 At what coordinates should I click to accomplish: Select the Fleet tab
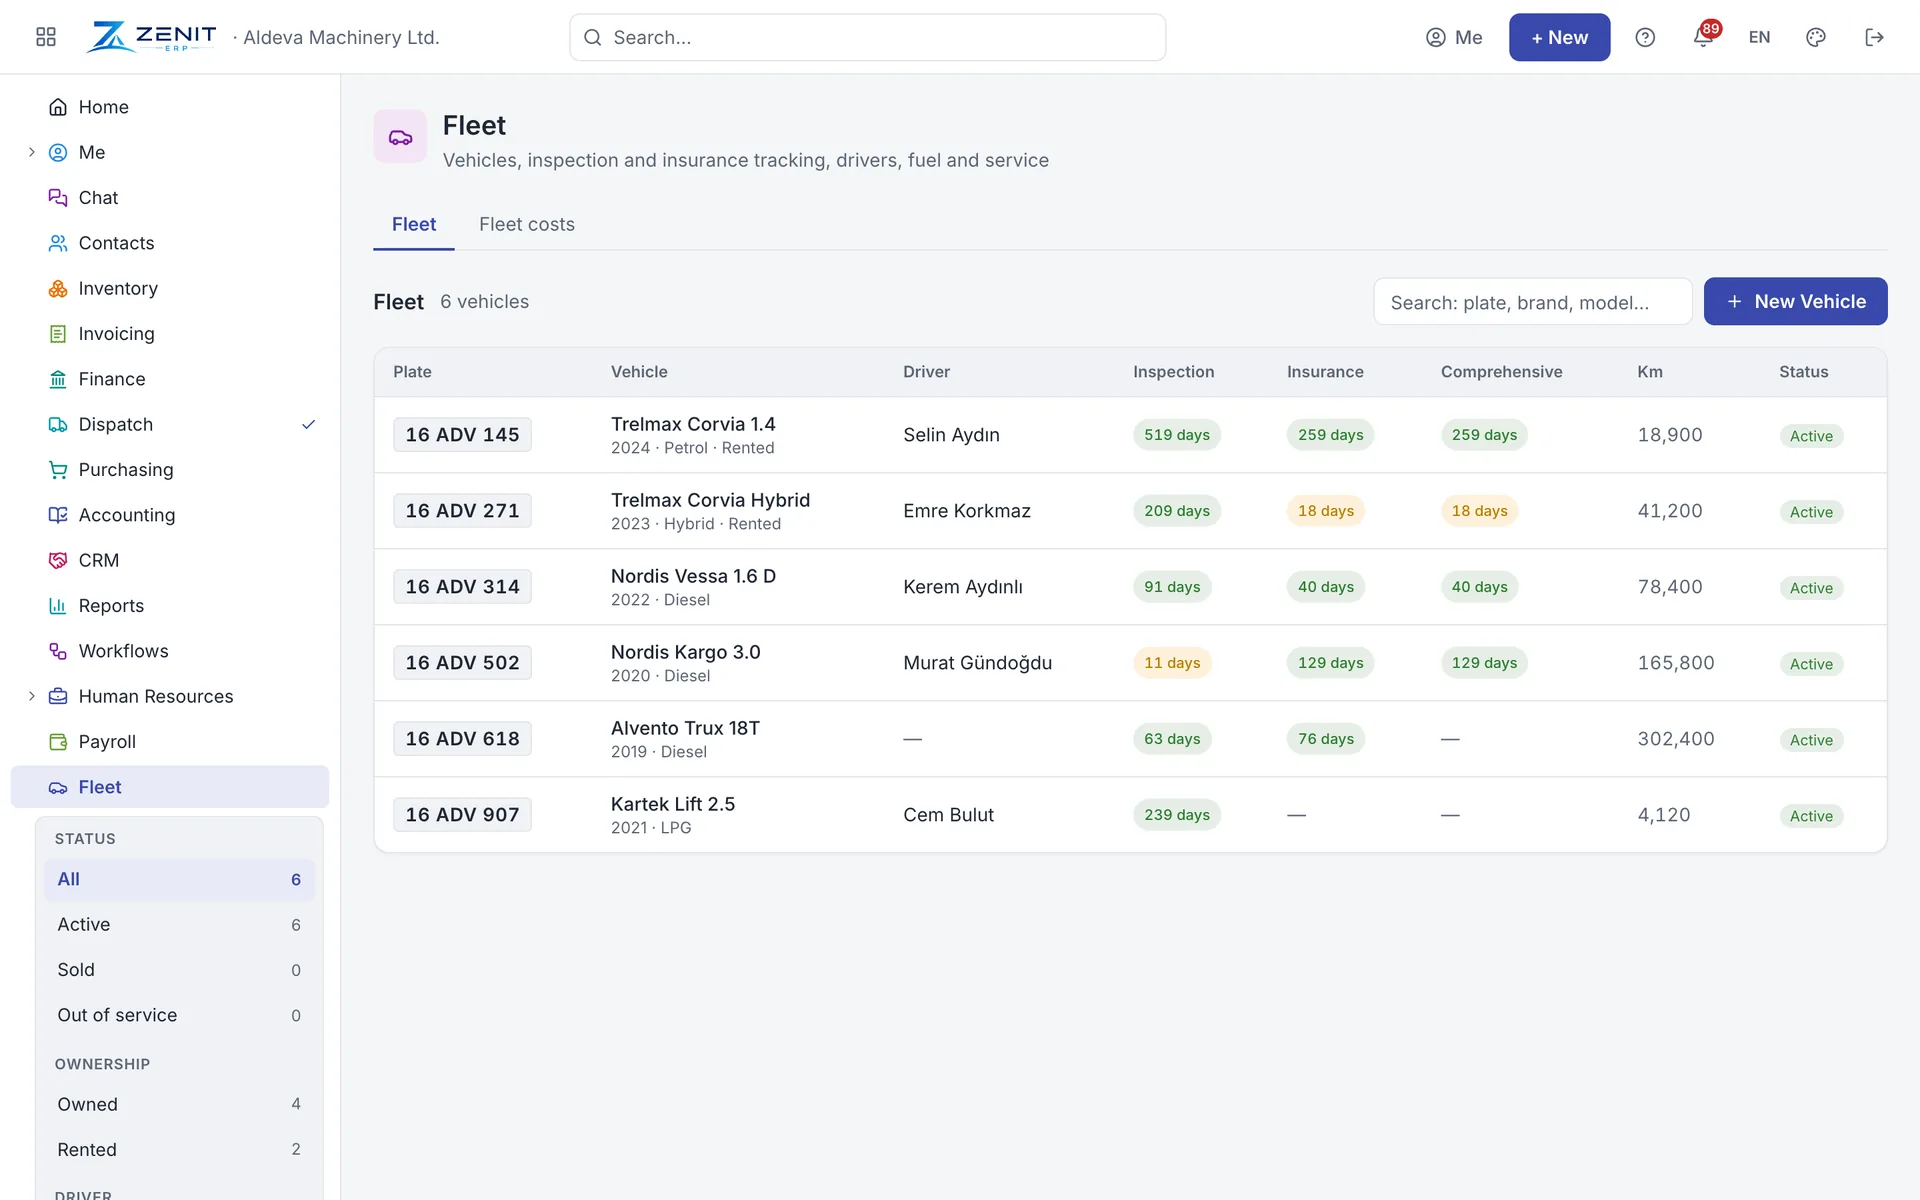[x=414, y=224]
